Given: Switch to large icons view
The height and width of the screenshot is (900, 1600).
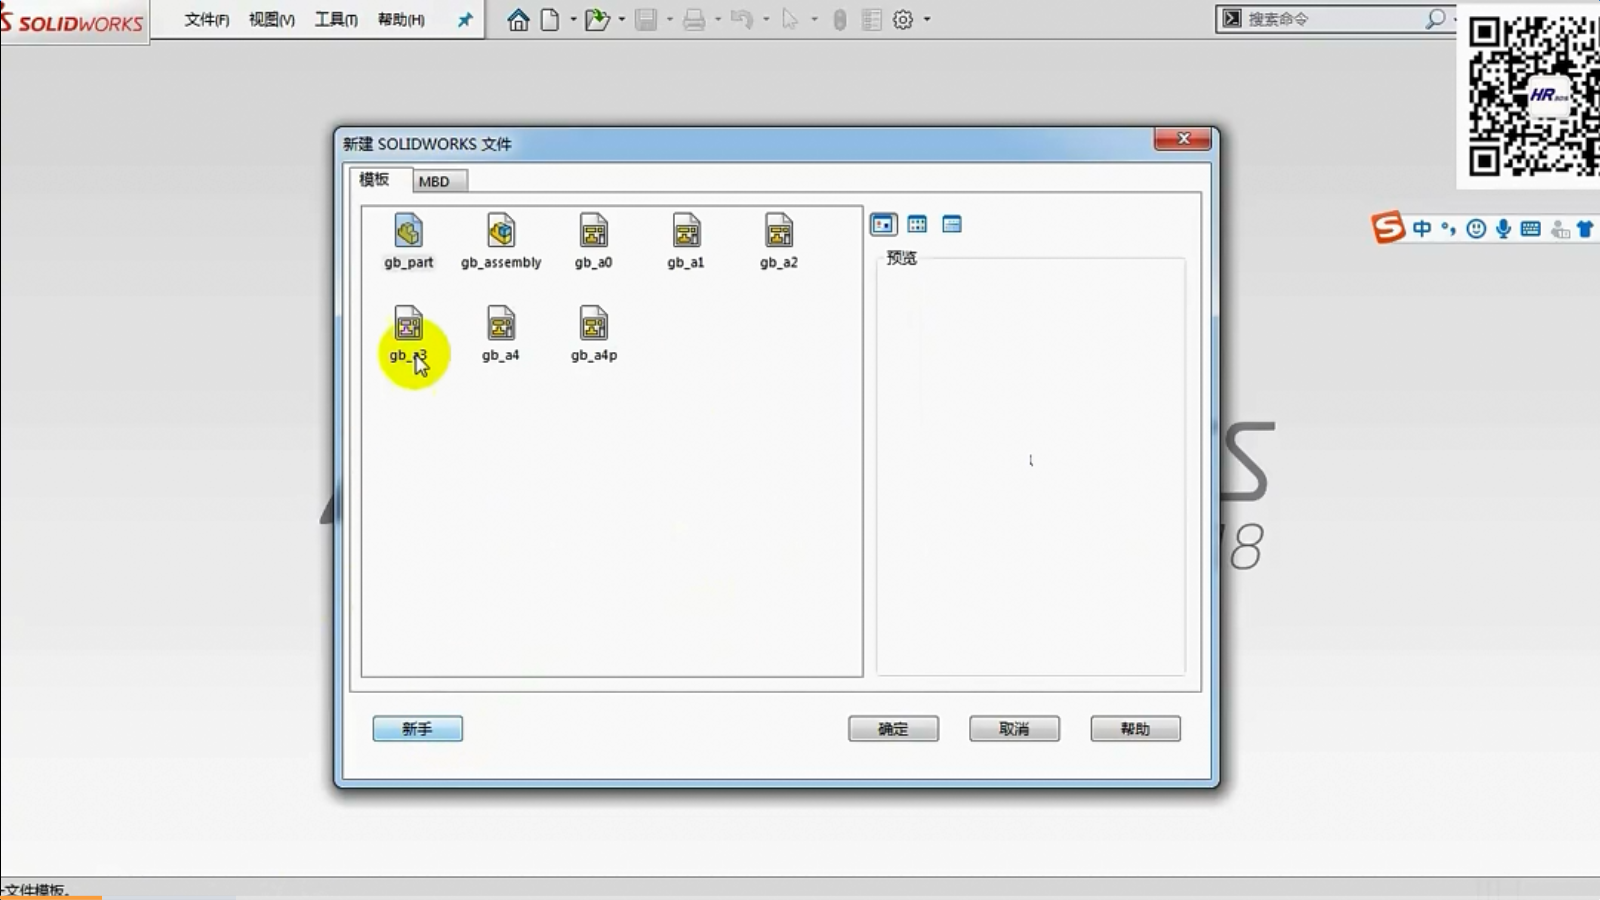Looking at the screenshot, I should point(883,225).
